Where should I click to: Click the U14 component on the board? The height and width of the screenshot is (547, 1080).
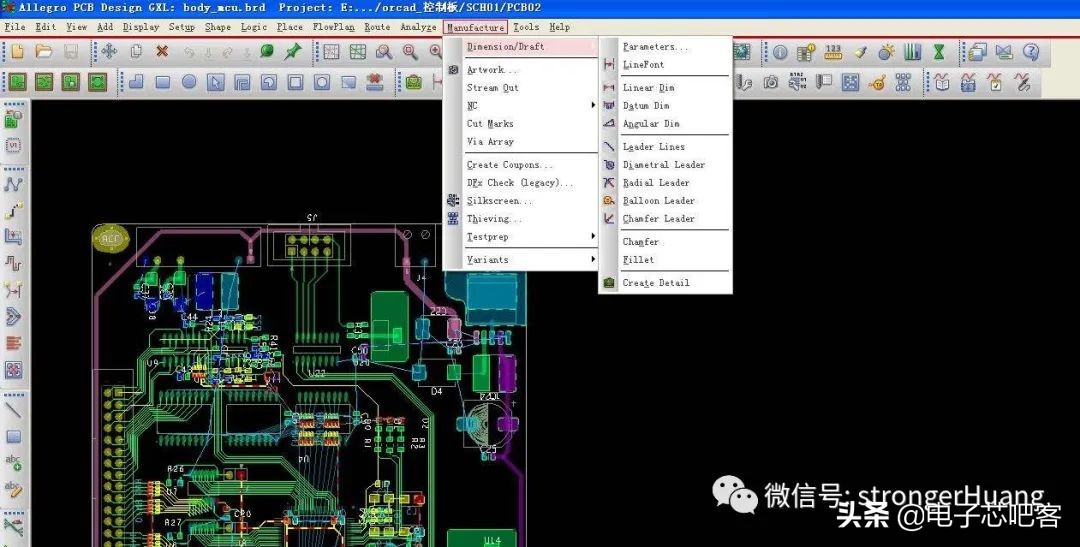click(492, 540)
